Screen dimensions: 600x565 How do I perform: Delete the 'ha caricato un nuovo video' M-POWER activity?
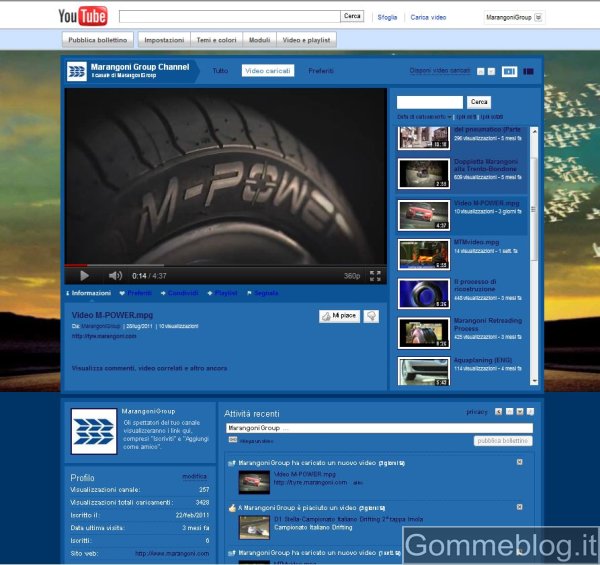(520, 462)
